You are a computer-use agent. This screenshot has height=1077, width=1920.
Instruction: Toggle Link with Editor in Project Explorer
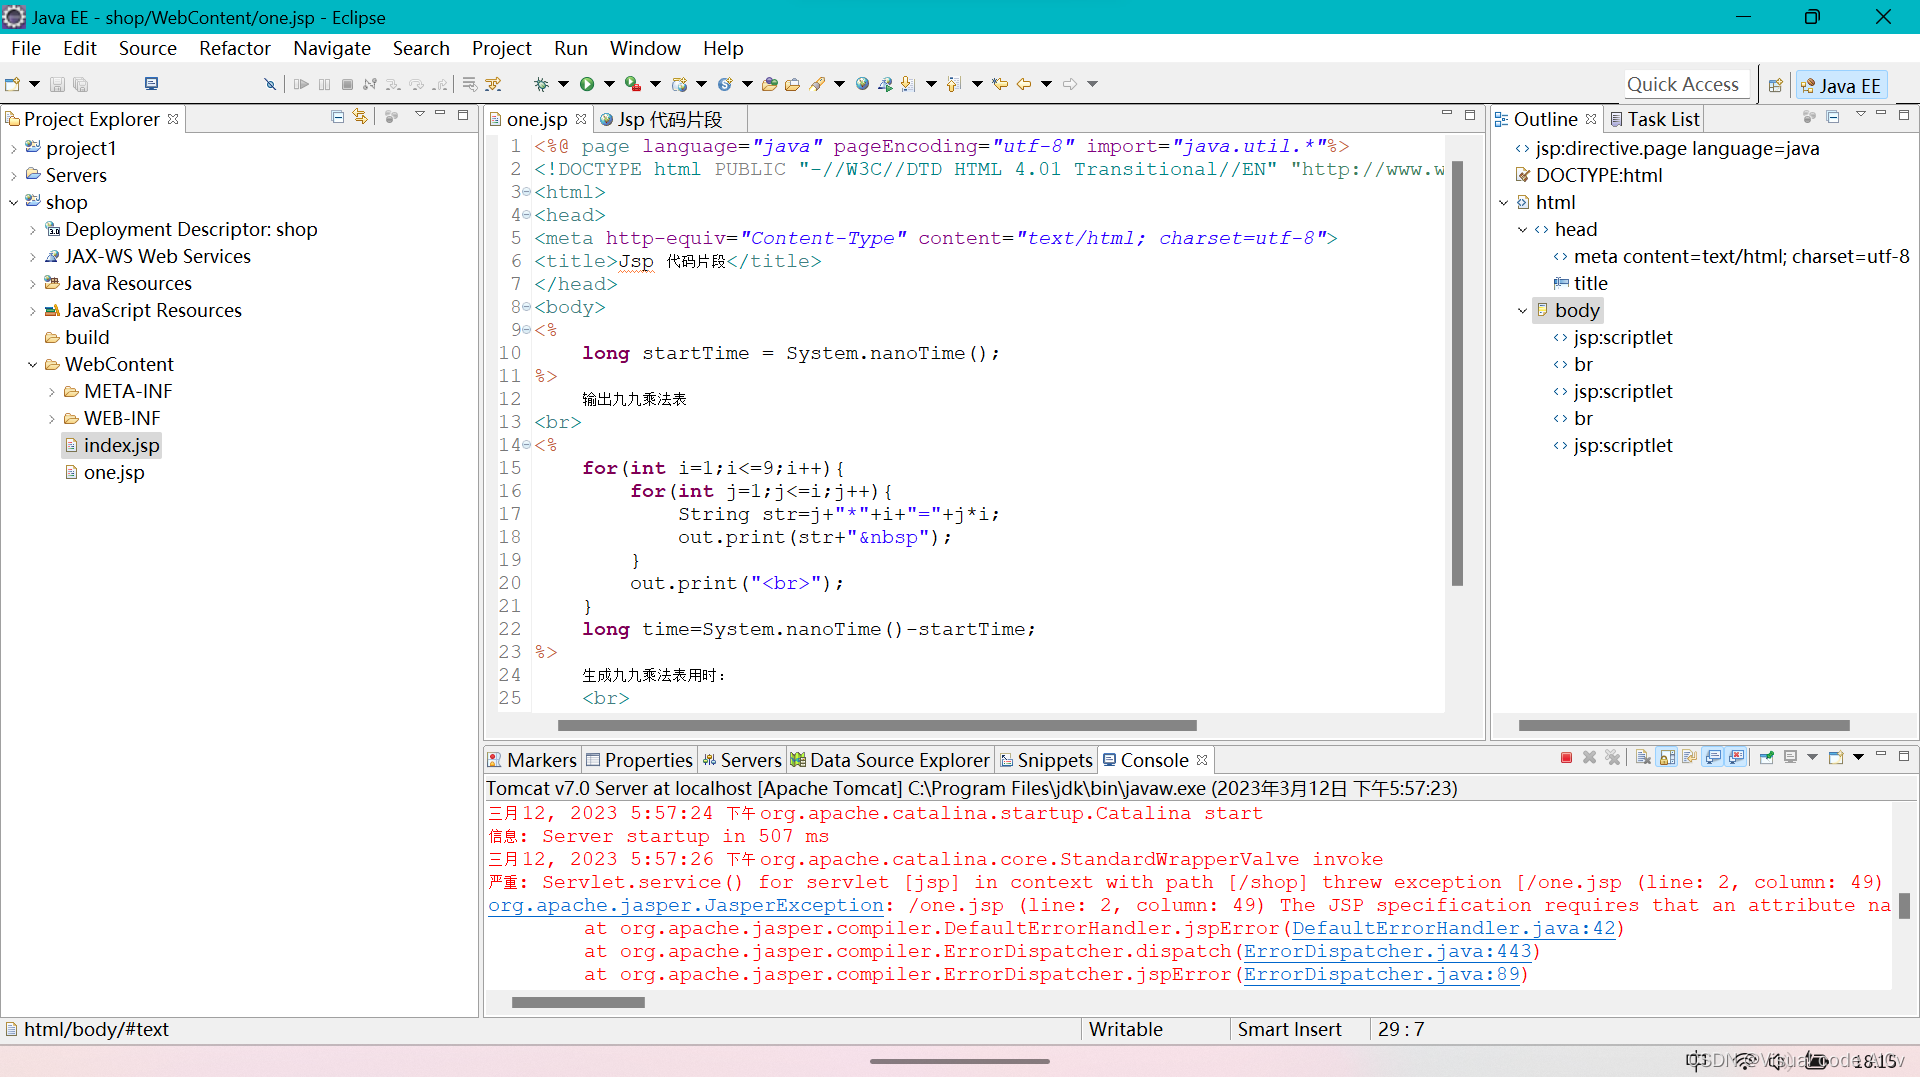[360, 117]
